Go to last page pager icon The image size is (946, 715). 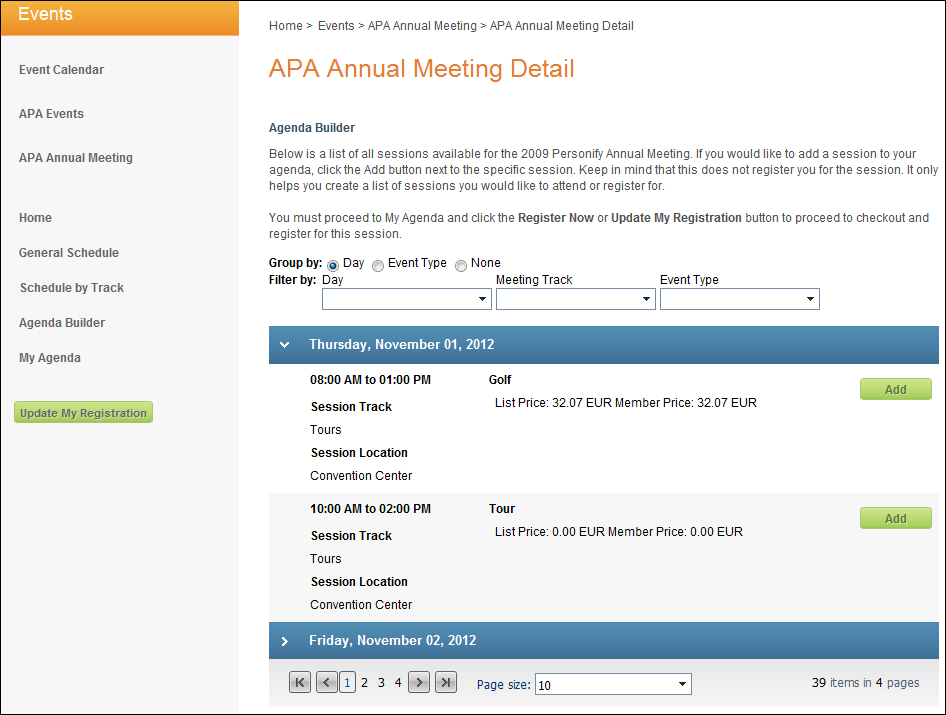pyautogui.click(x=446, y=682)
